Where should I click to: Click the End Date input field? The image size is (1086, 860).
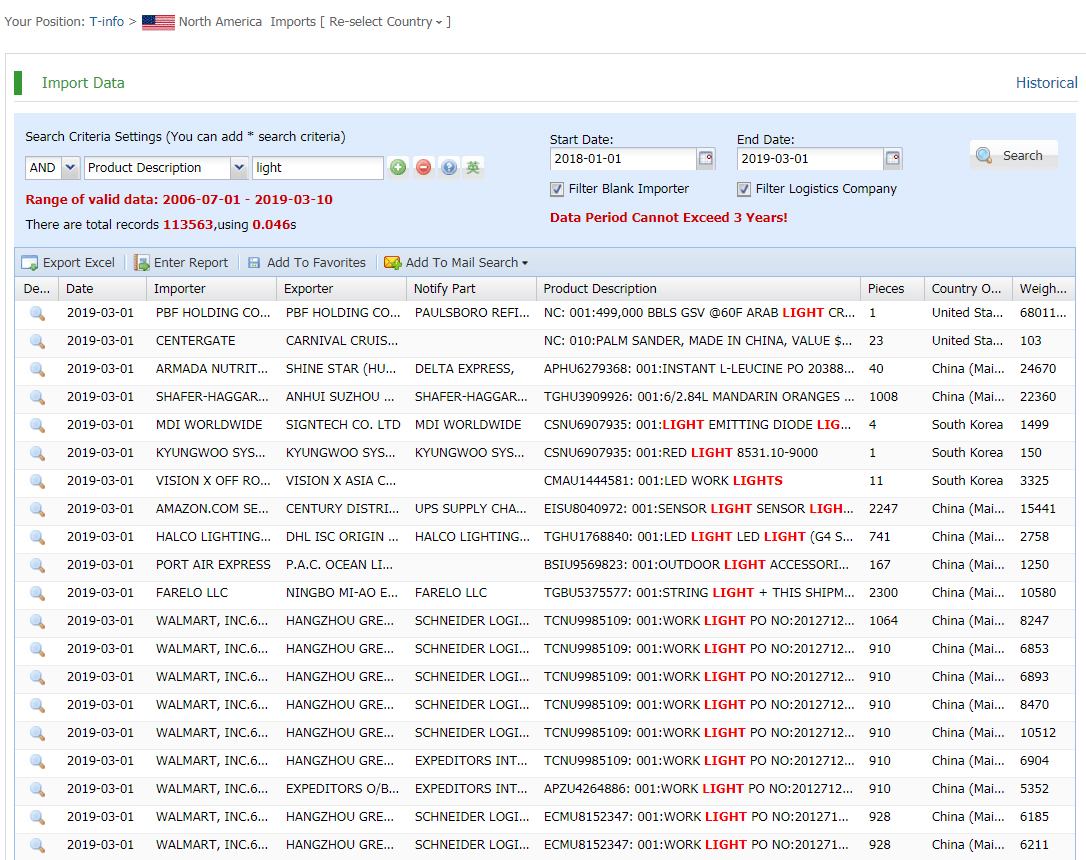pos(810,159)
